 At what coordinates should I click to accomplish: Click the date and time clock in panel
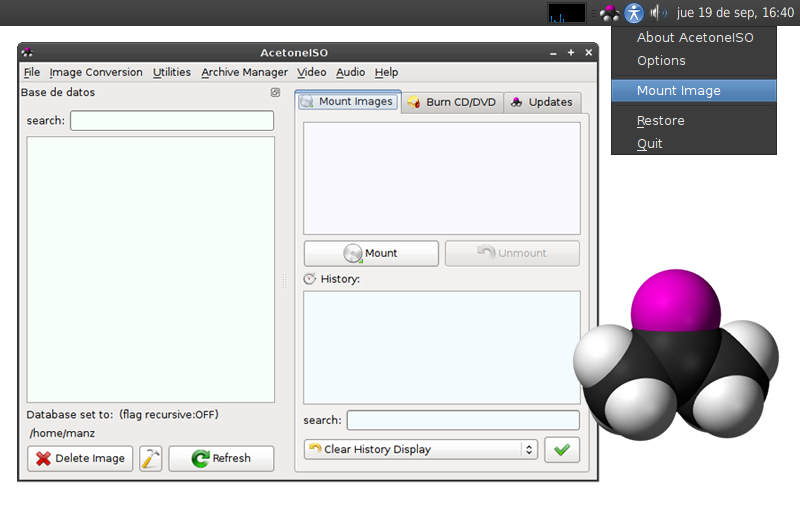point(735,13)
